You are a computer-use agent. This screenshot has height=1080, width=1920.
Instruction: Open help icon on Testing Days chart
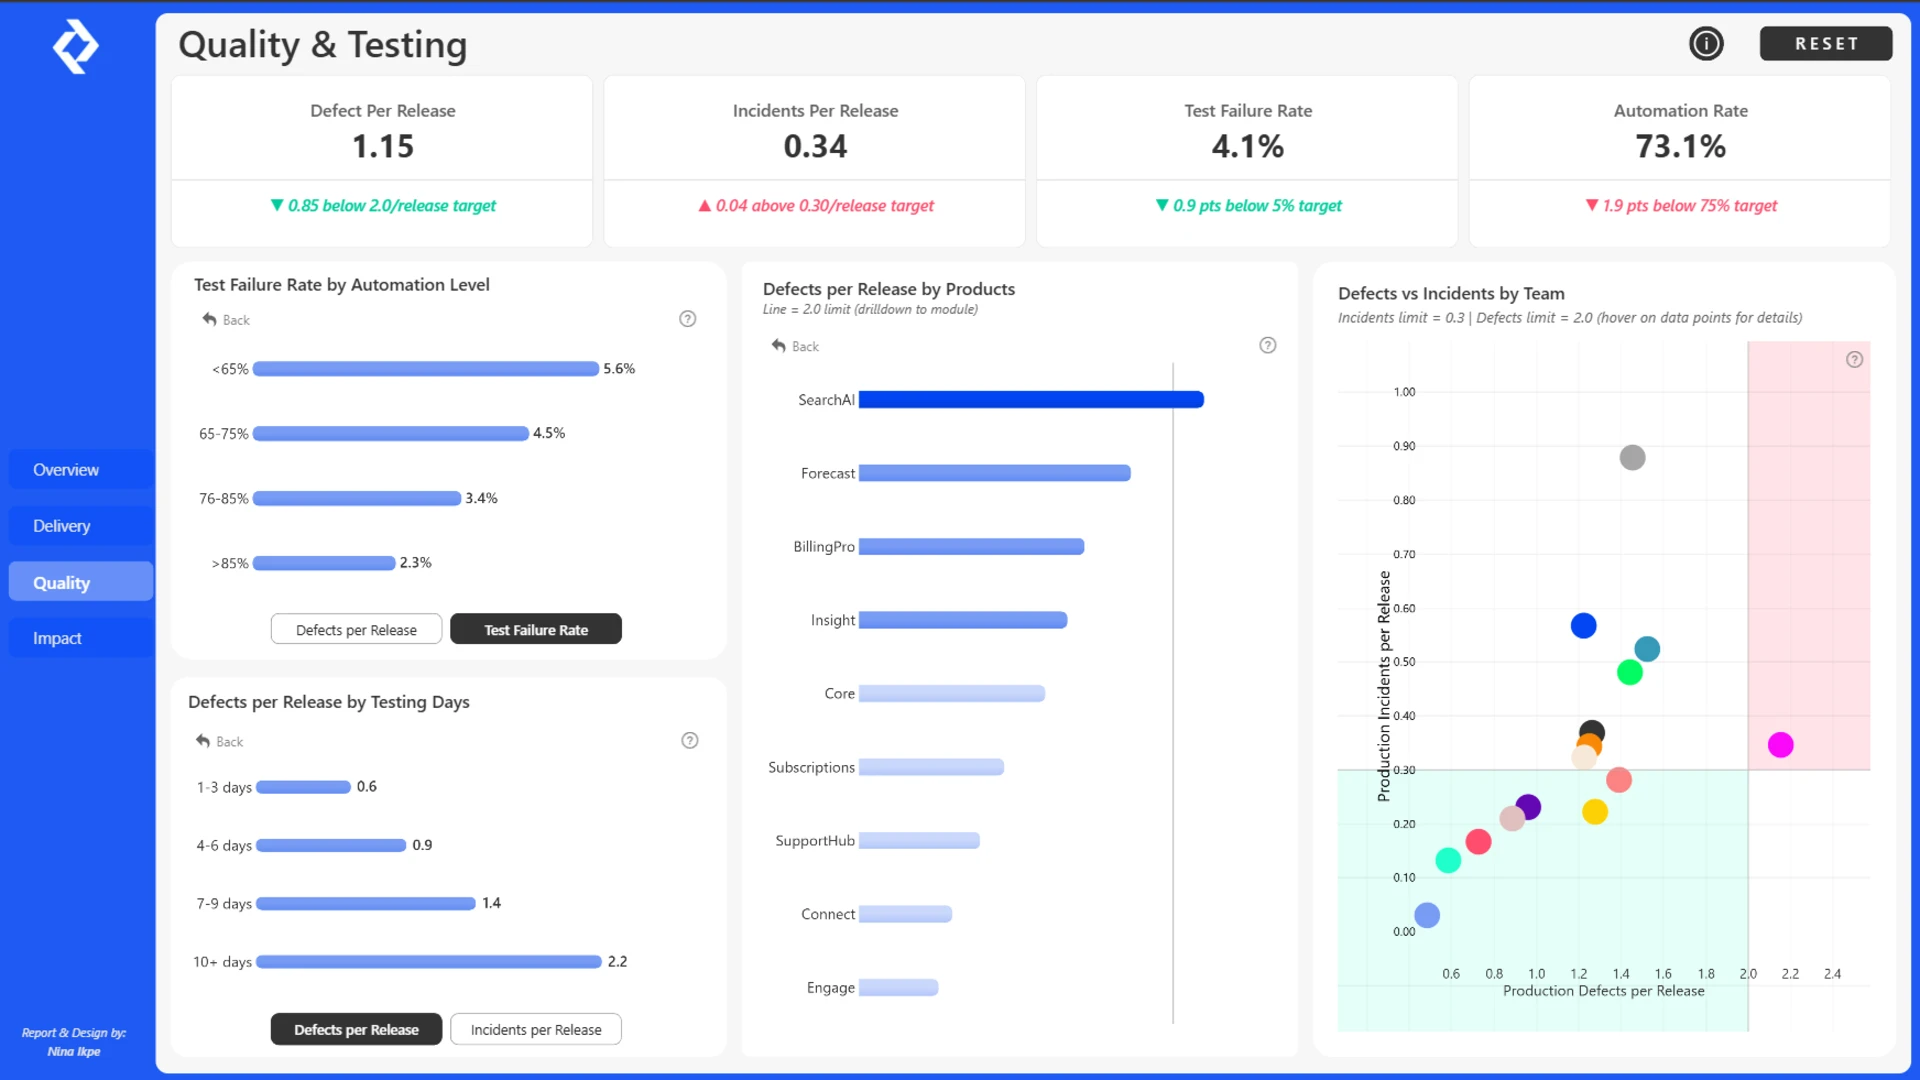[690, 741]
